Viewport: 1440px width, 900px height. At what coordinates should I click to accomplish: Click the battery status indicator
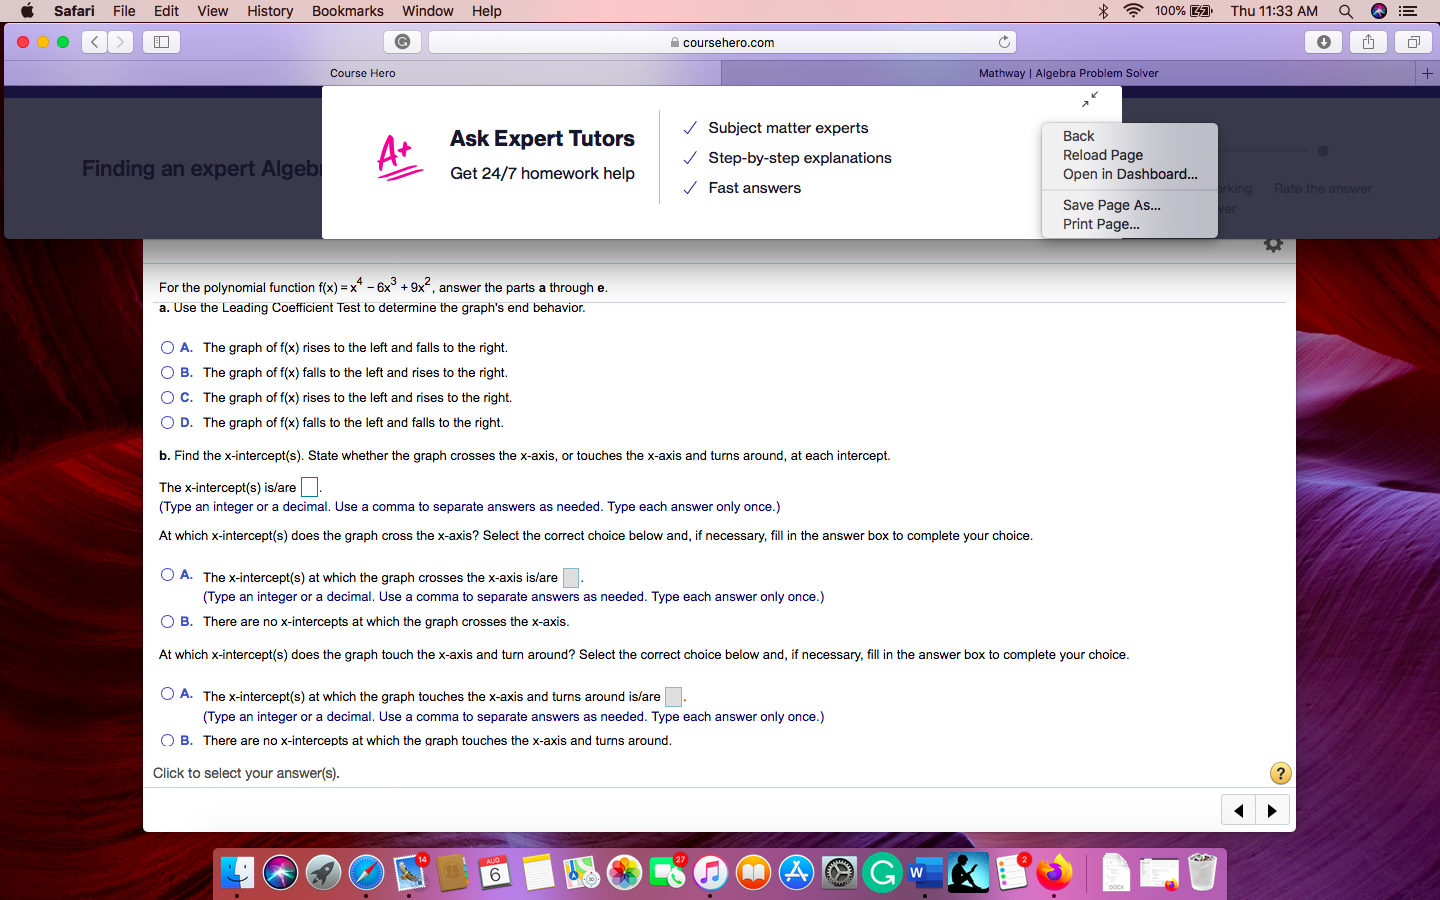1183,11
